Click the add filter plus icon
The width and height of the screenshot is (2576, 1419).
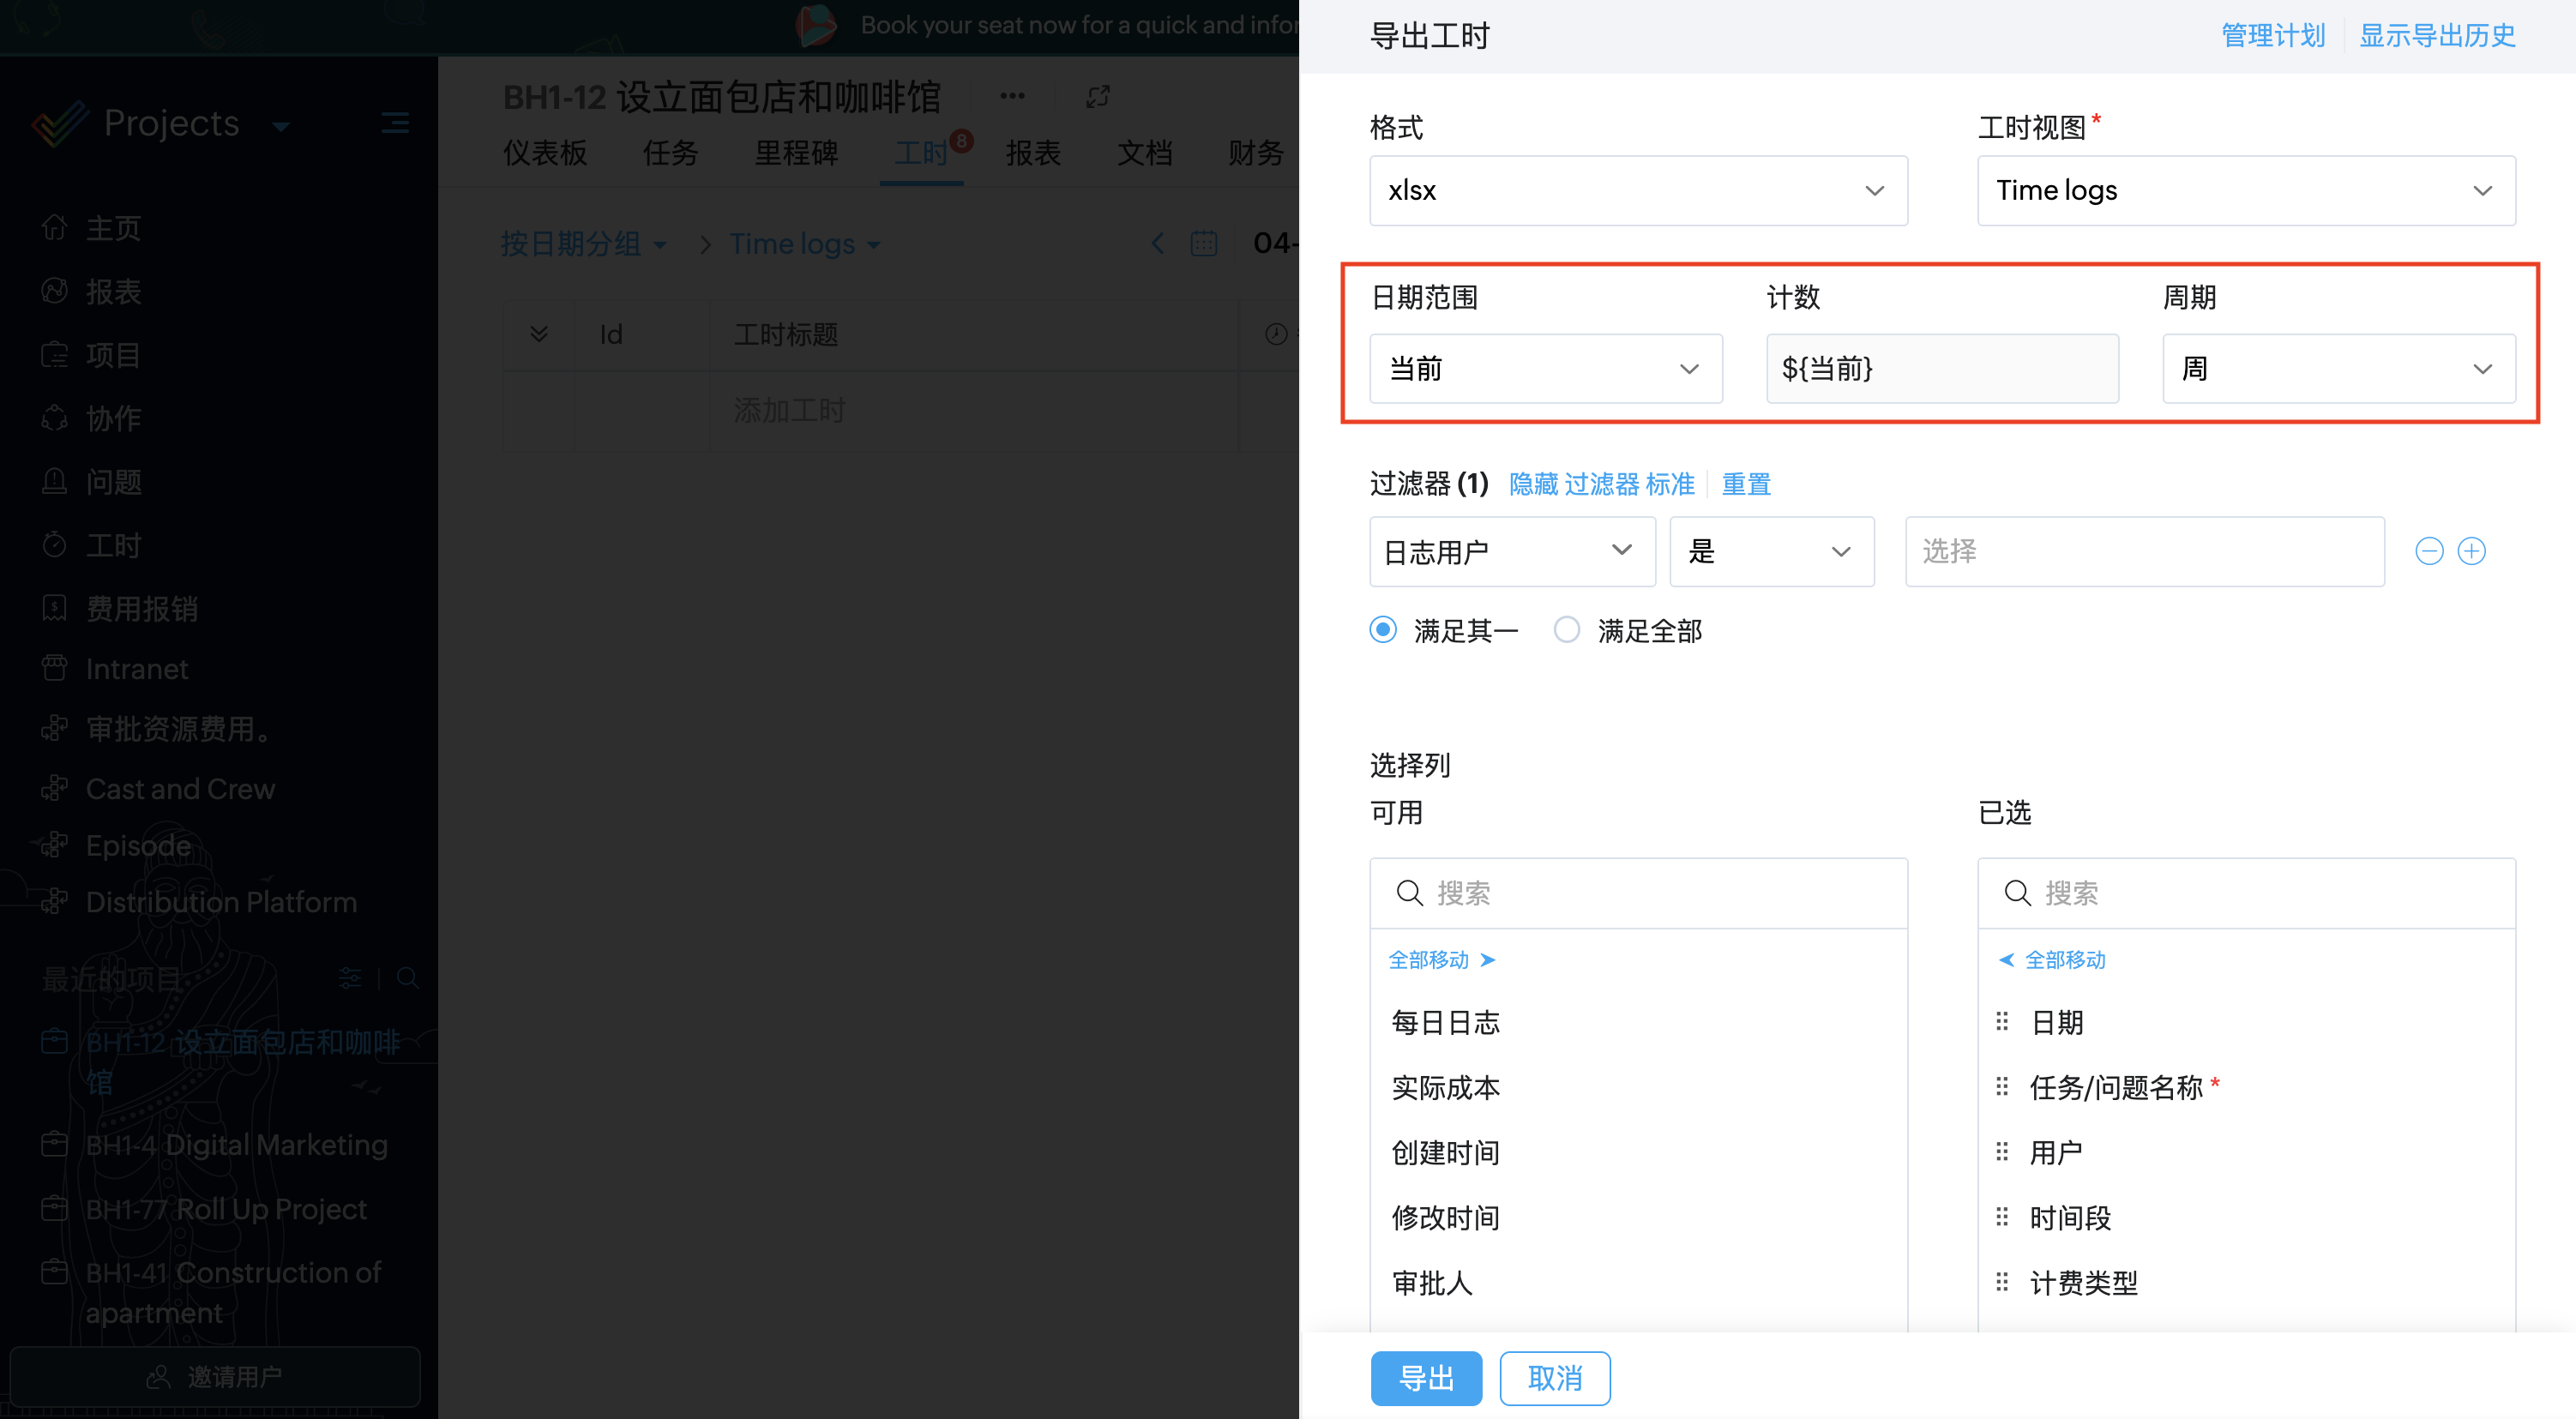point(2471,551)
